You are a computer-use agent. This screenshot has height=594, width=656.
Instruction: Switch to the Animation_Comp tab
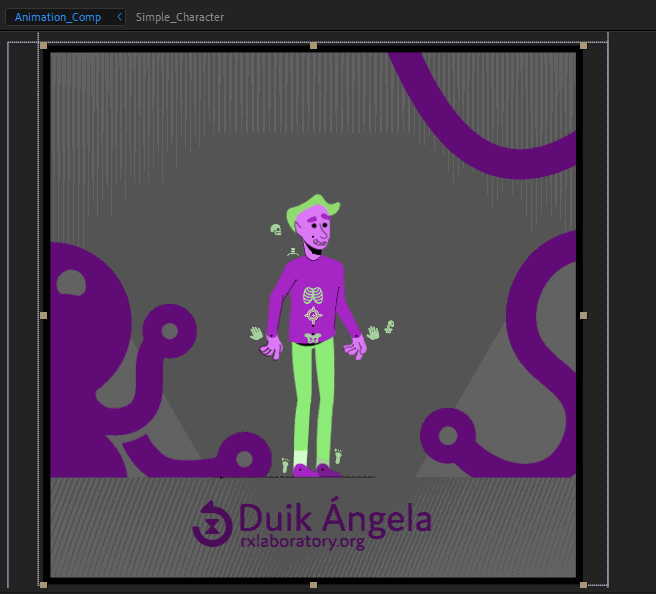[x=57, y=17]
